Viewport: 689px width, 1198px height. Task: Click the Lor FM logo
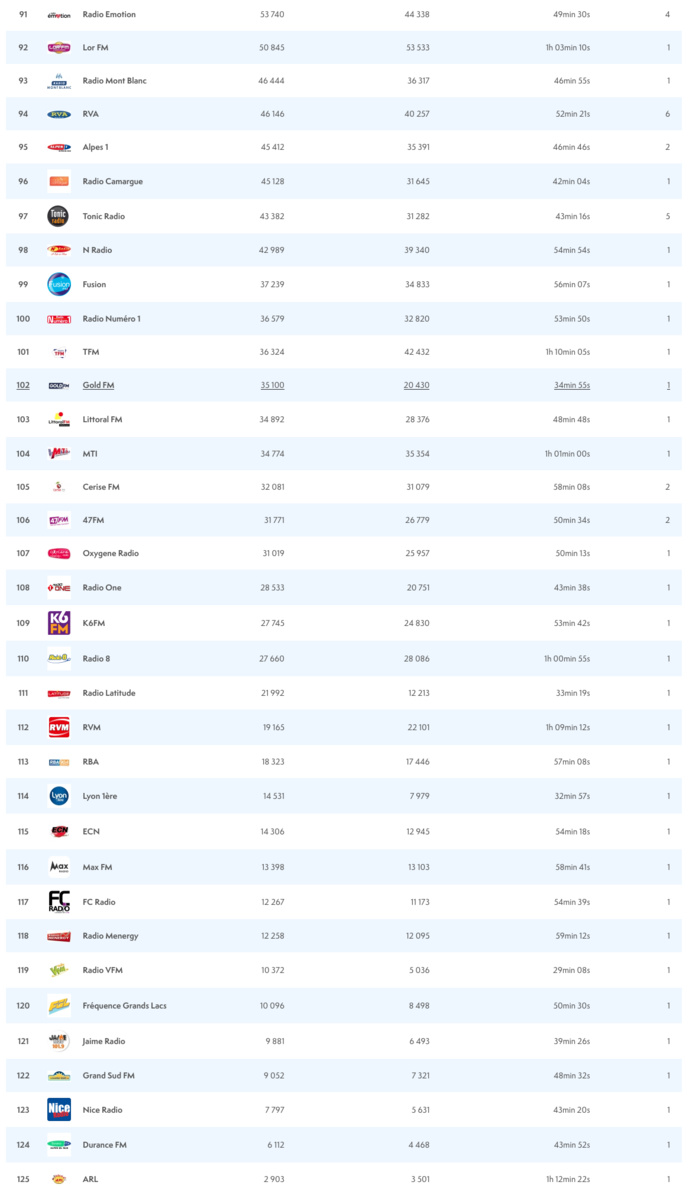coord(59,47)
